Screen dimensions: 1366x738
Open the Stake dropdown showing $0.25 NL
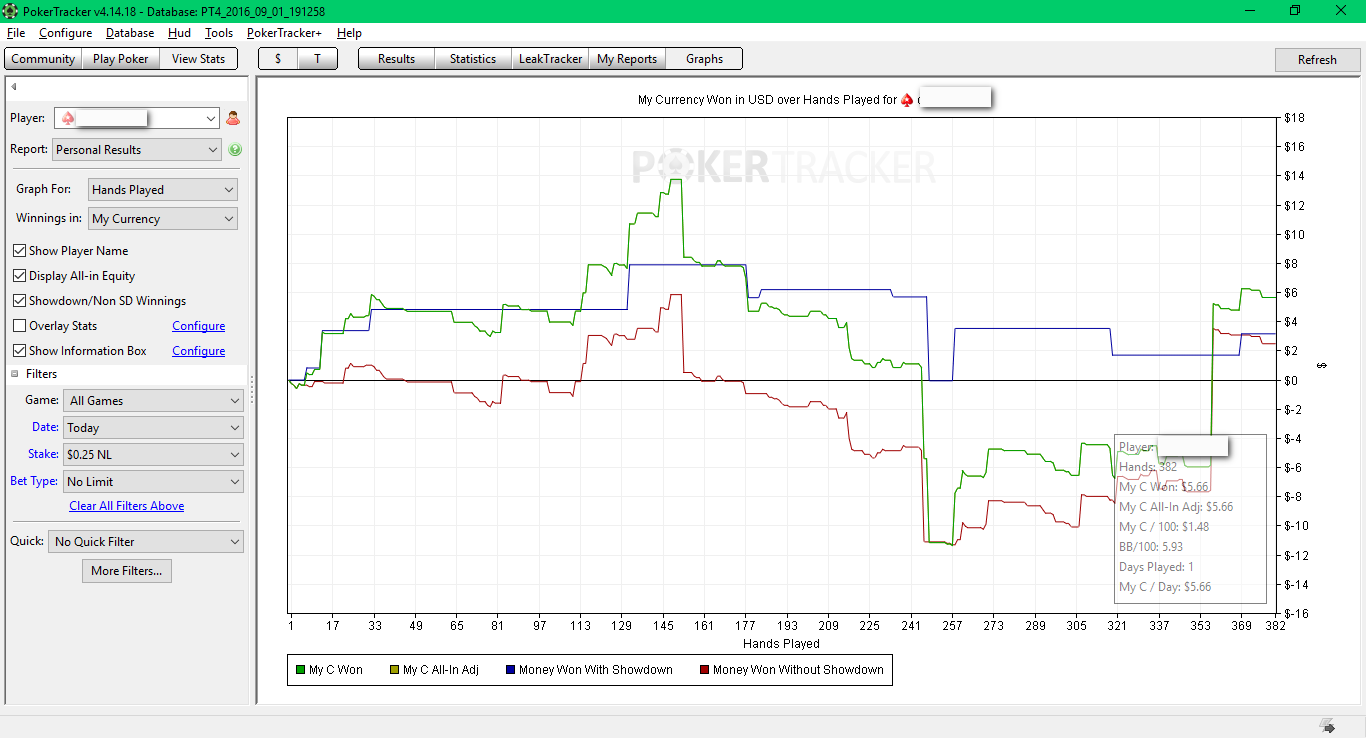pyautogui.click(x=153, y=455)
